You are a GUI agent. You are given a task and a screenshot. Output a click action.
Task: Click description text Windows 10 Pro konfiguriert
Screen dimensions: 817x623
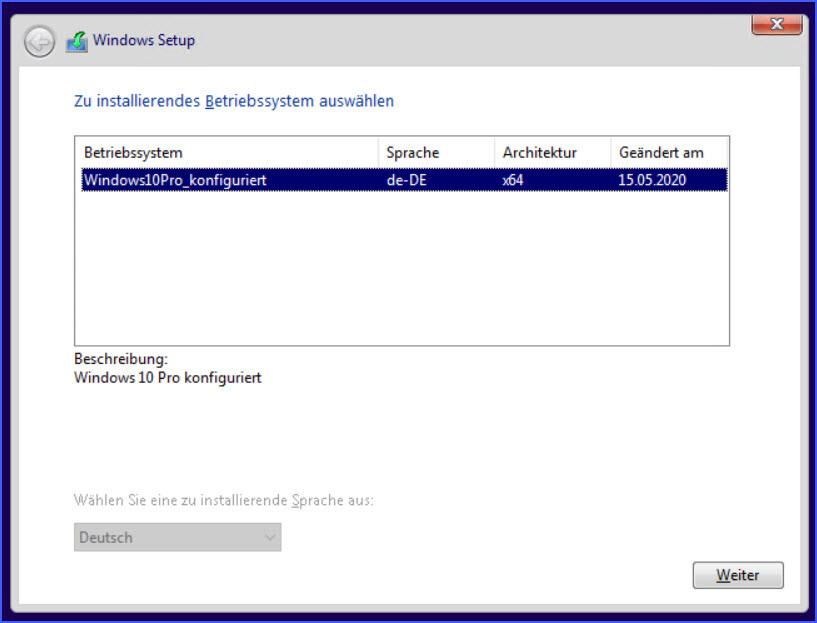coord(168,378)
